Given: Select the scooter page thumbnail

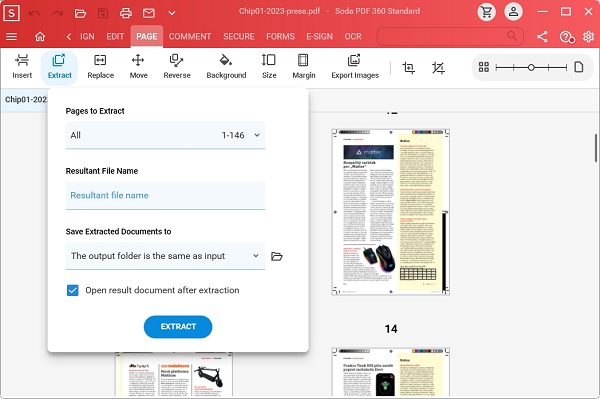Looking at the screenshot, I should click(x=174, y=374).
